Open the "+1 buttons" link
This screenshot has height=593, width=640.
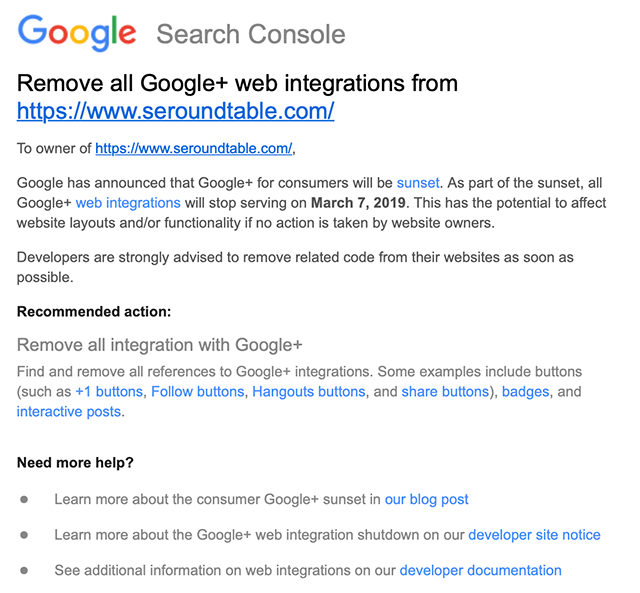[x=110, y=392]
